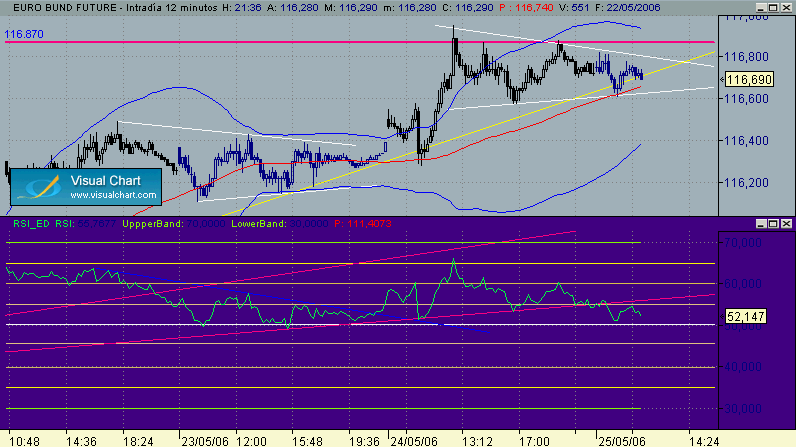
Task: Select the RSI: 55,7677 reading
Action: tap(85, 224)
